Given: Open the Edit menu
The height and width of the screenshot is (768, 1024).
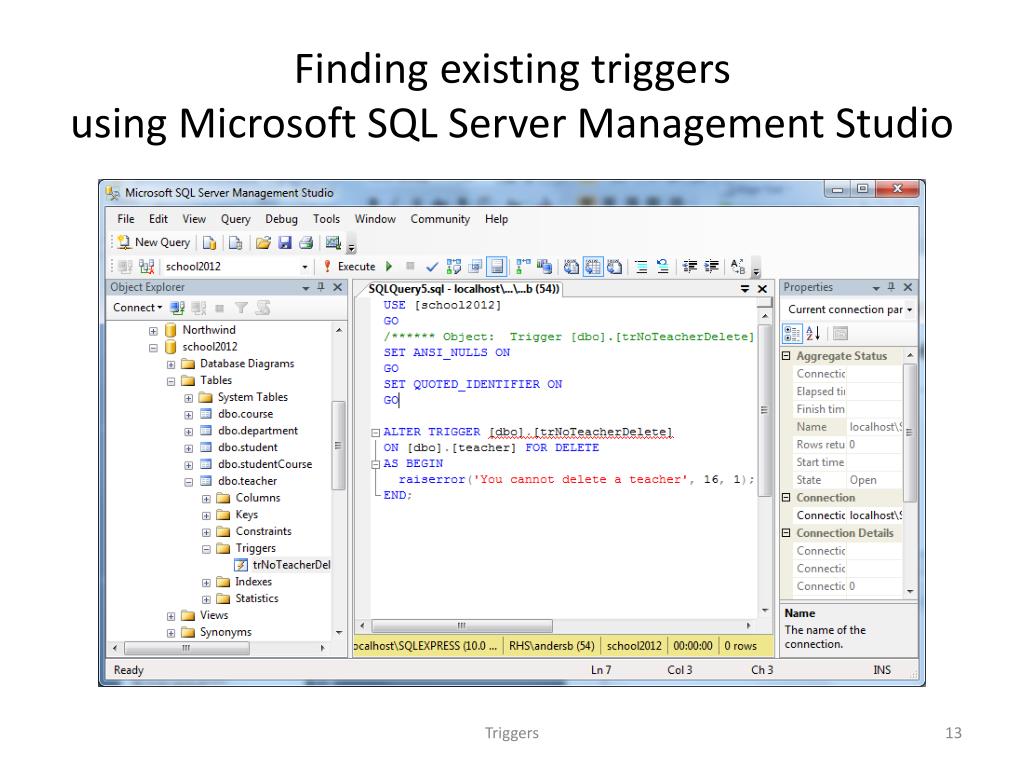Looking at the screenshot, I should tap(158, 219).
